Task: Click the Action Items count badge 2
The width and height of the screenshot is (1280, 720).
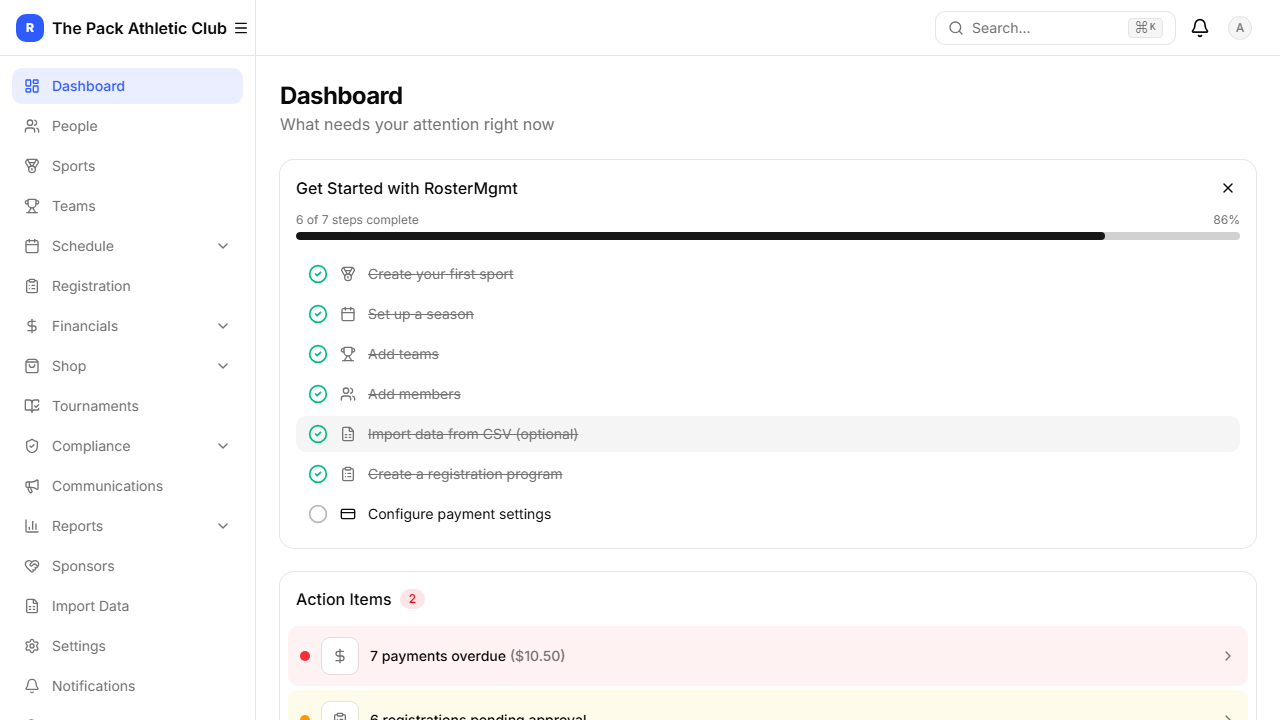Action: click(412, 599)
